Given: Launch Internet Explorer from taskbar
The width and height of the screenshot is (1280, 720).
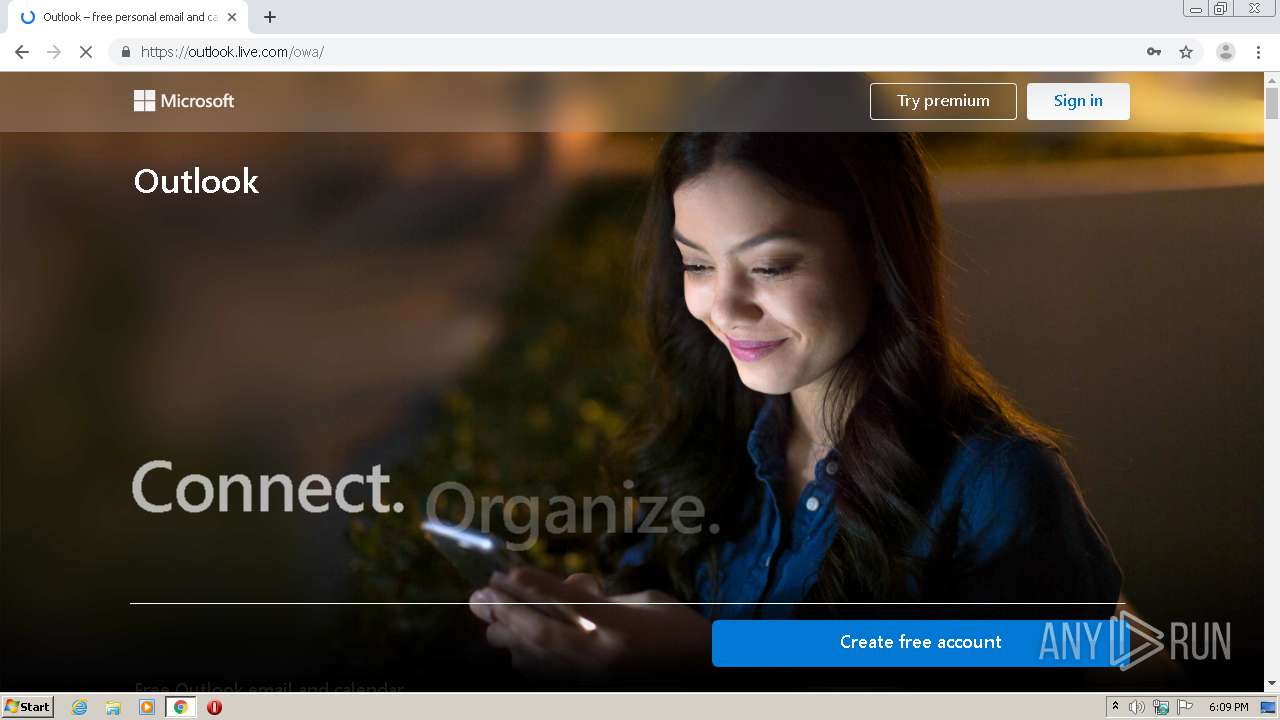Looking at the screenshot, I should (x=80, y=707).
